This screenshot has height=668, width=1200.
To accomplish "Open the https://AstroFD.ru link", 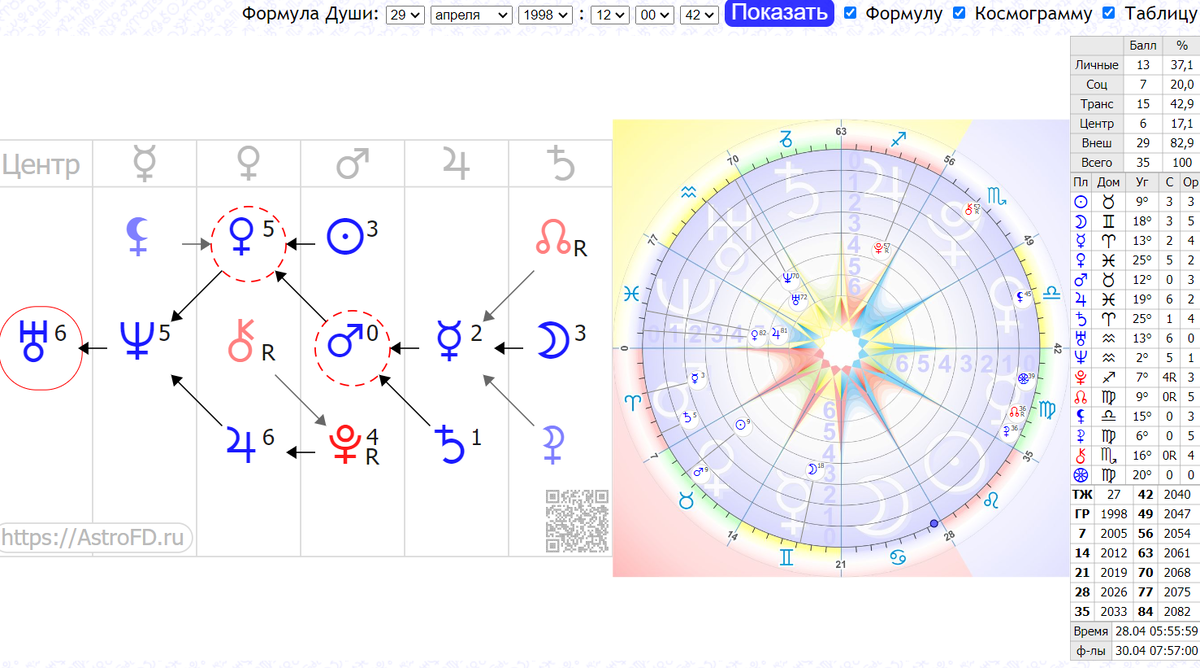I will coord(94,538).
